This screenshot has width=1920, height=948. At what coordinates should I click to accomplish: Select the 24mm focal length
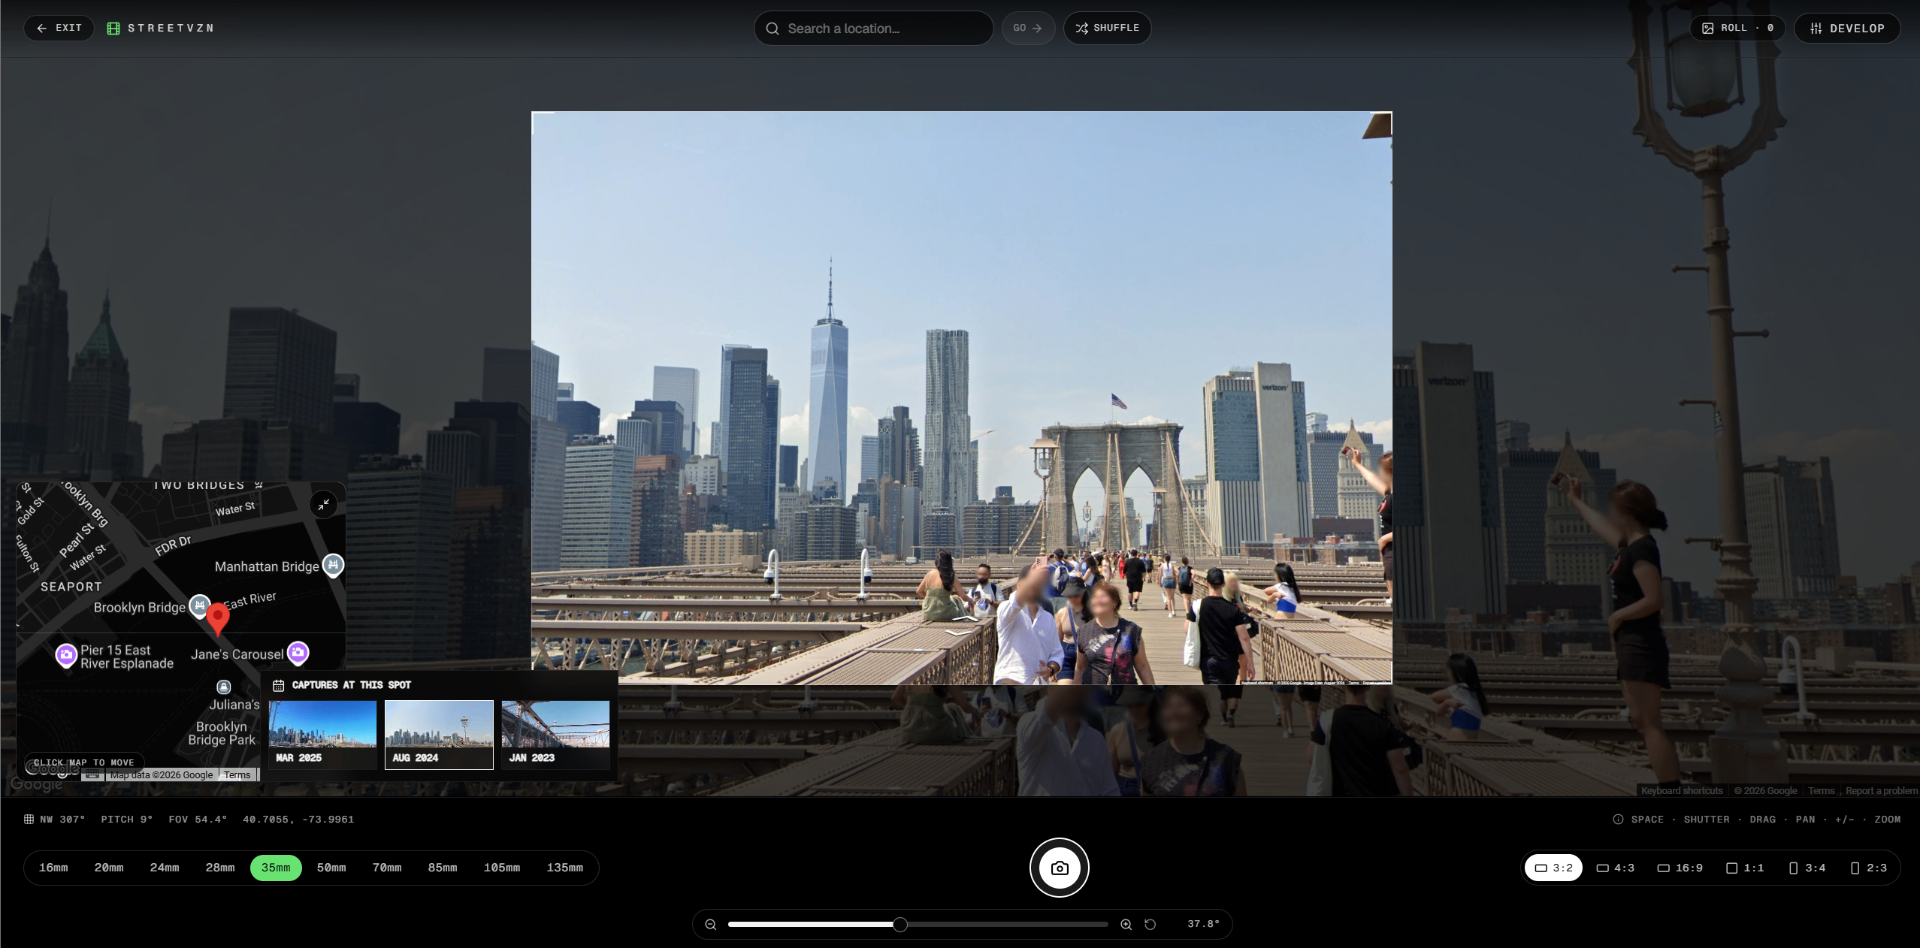click(x=165, y=868)
